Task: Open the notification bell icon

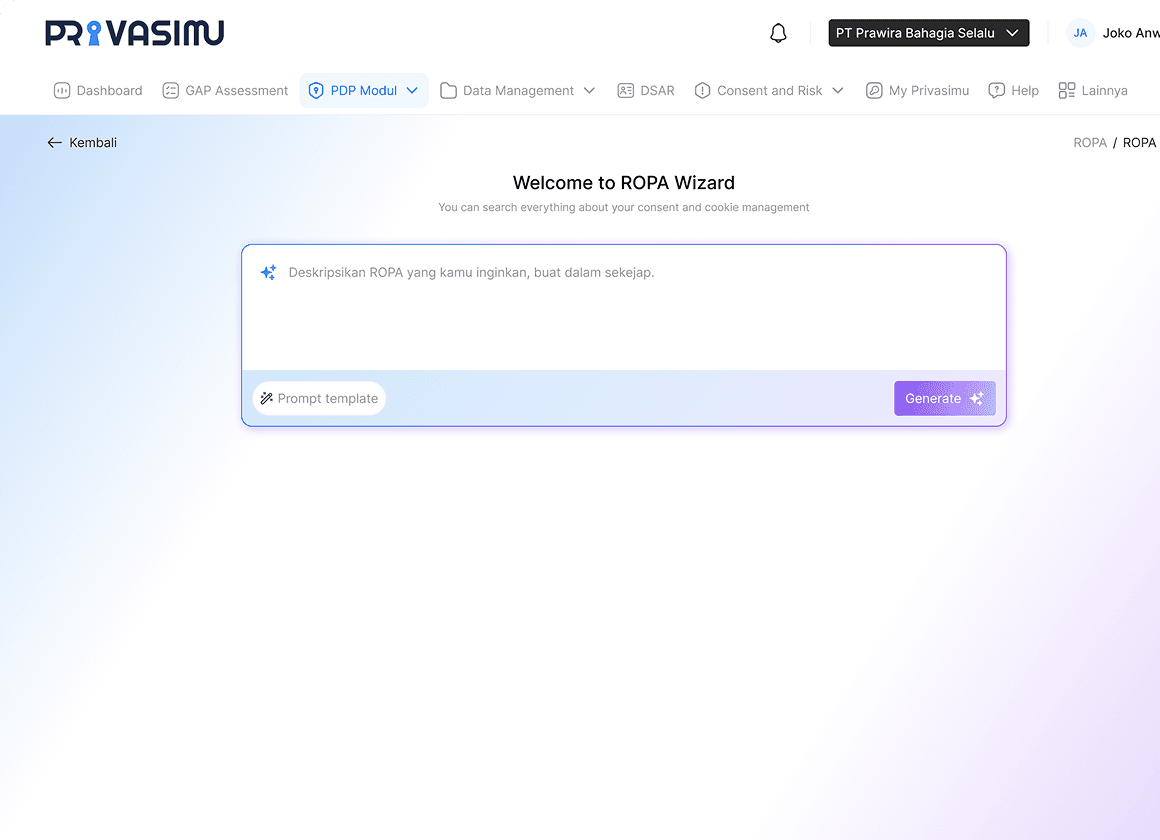Action: point(778,33)
